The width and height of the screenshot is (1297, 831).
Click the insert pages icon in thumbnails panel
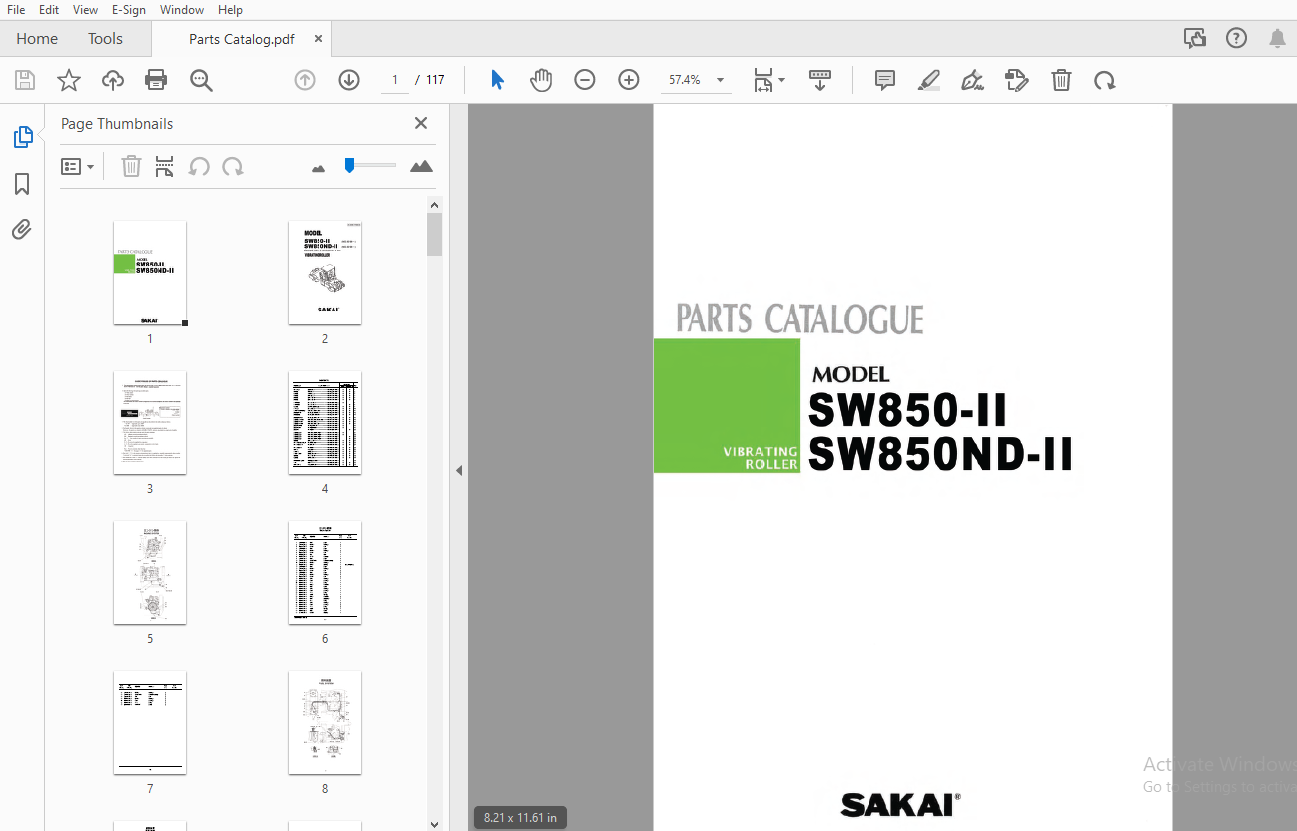click(x=165, y=167)
